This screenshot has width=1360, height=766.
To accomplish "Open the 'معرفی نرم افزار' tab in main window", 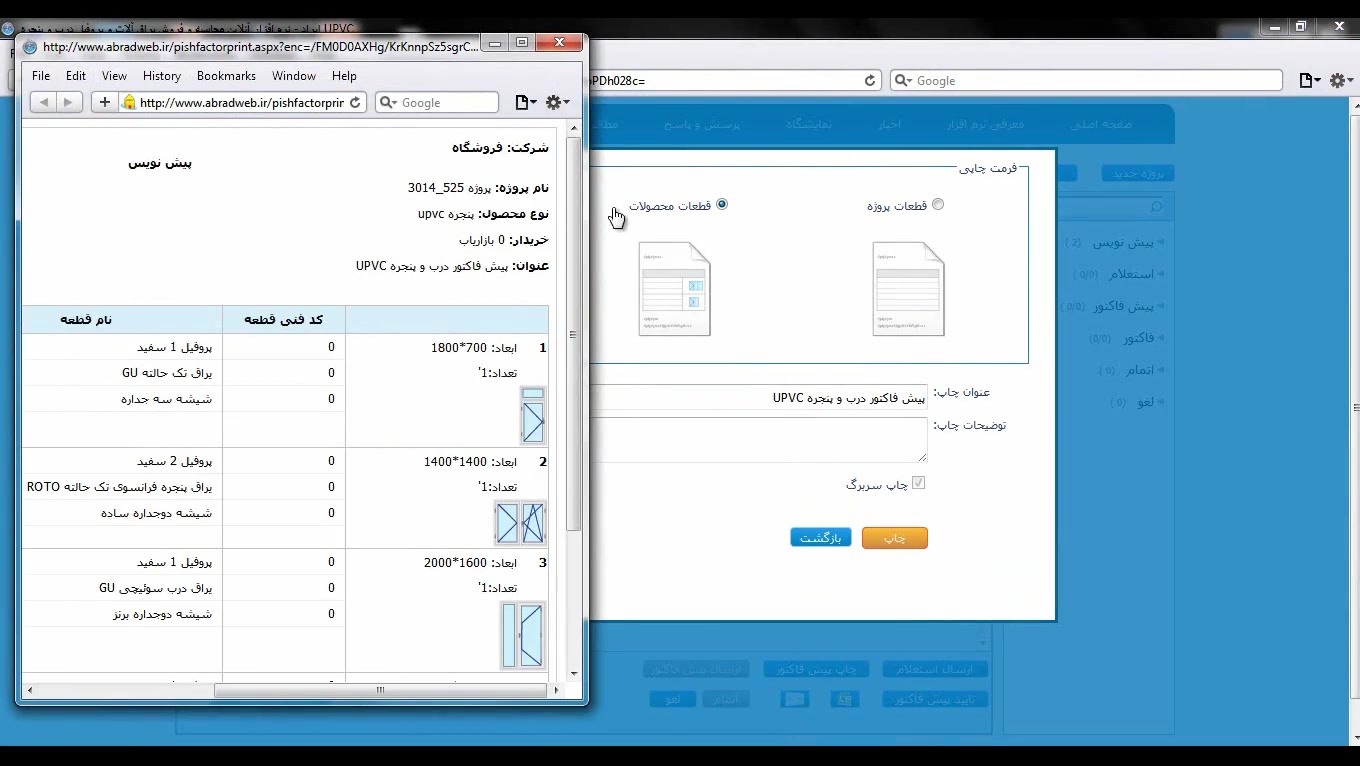I will tap(986, 124).
